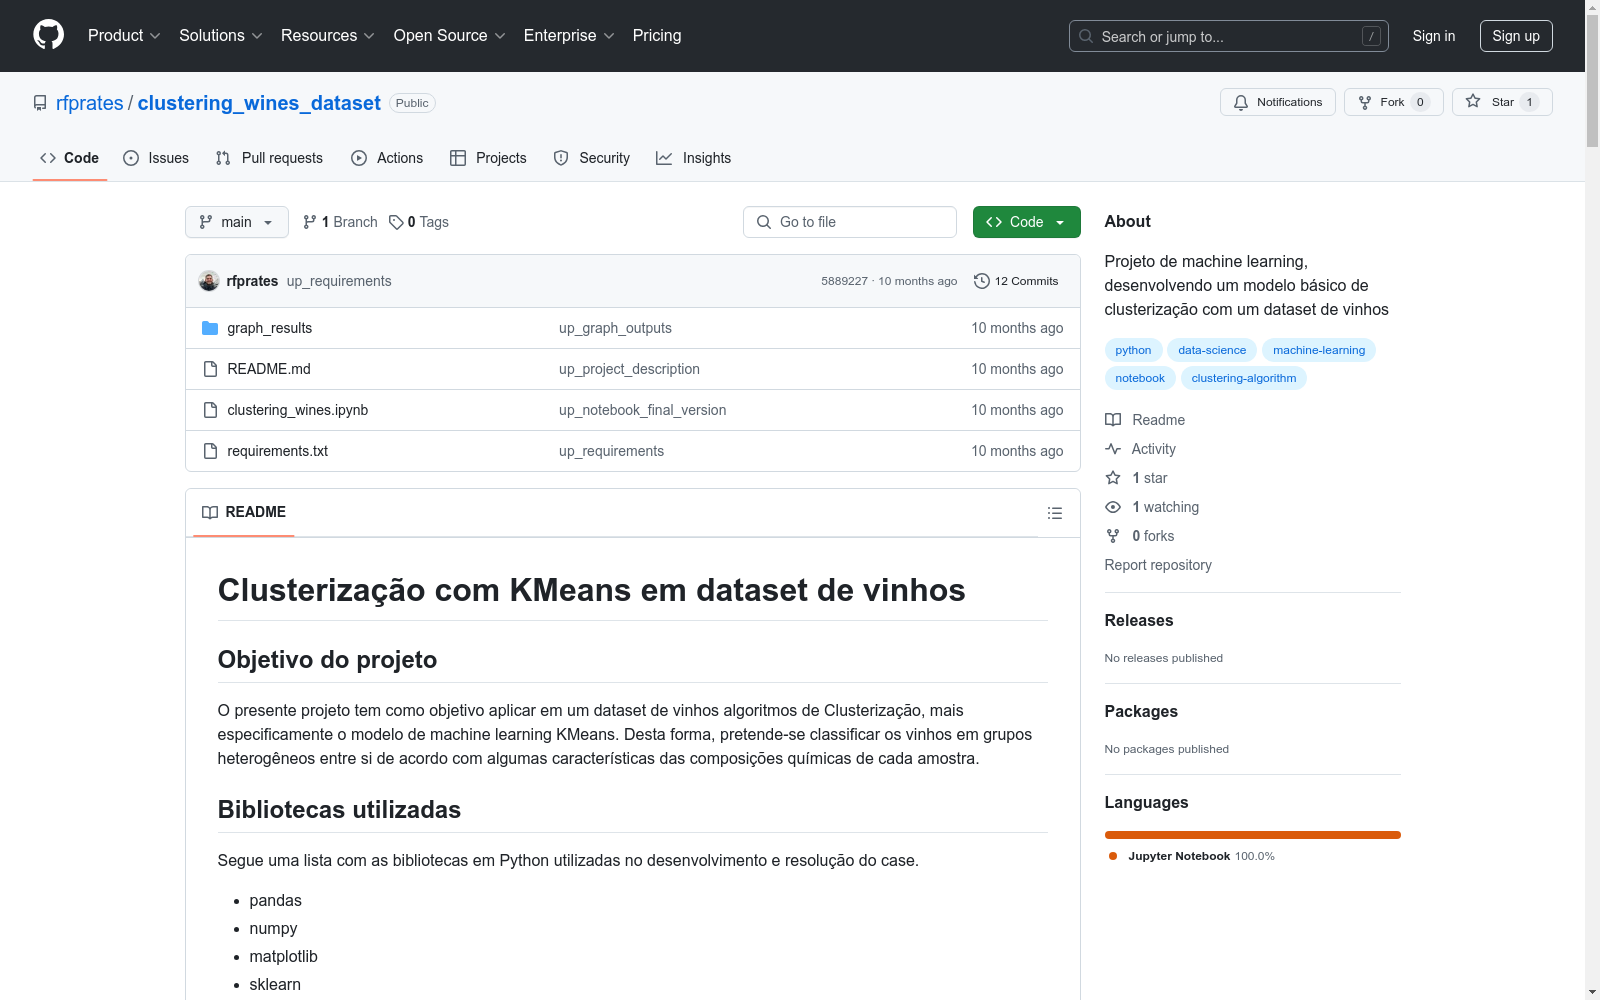The height and width of the screenshot is (1000, 1600).
Task: Open rfprates owner profile link
Action: [90, 103]
